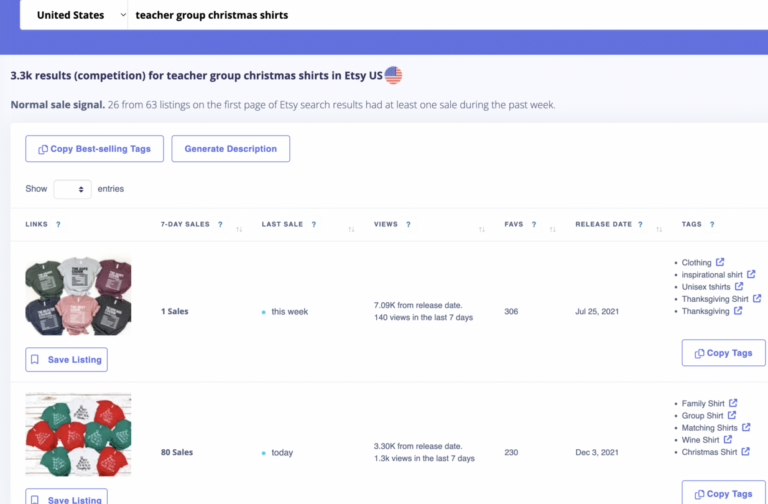
Task: Click the Copy Best-selling Tags button
Action: (x=94, y=149)
